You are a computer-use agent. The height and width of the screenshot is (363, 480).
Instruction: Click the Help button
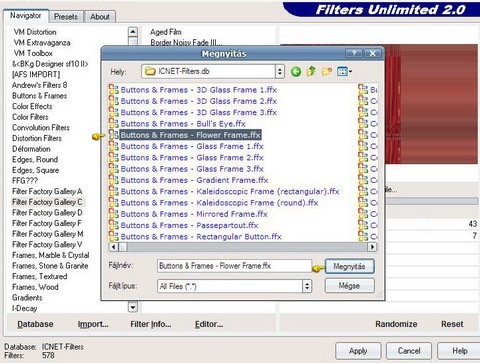tap(459, 351)
